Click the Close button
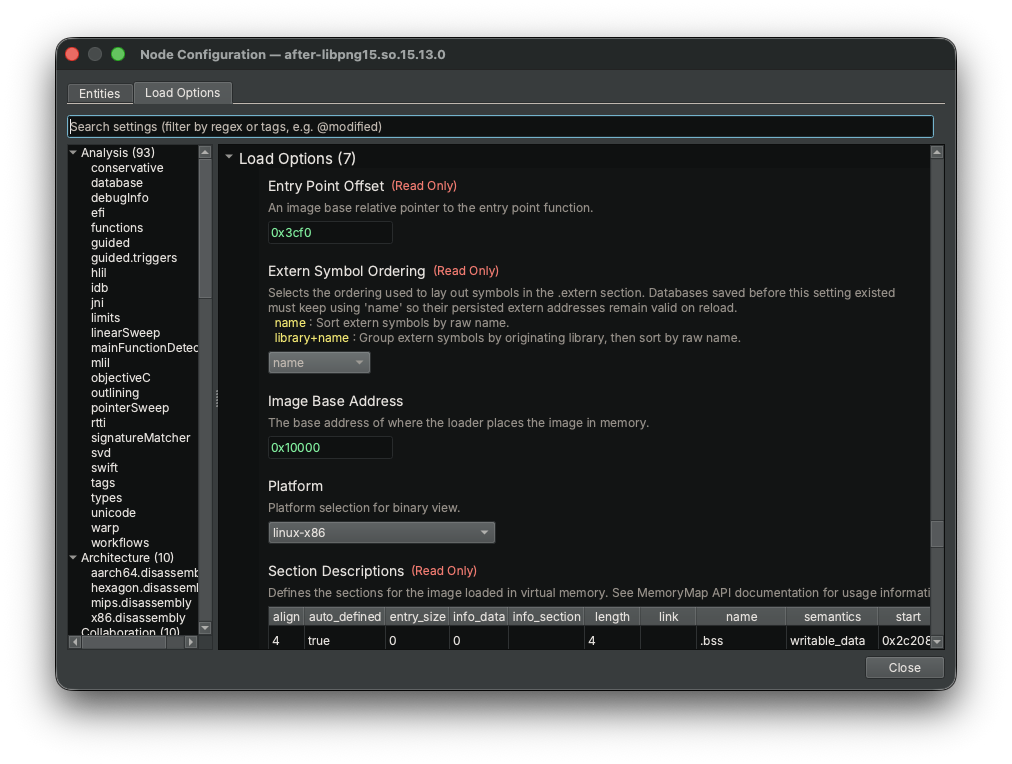 904,667
